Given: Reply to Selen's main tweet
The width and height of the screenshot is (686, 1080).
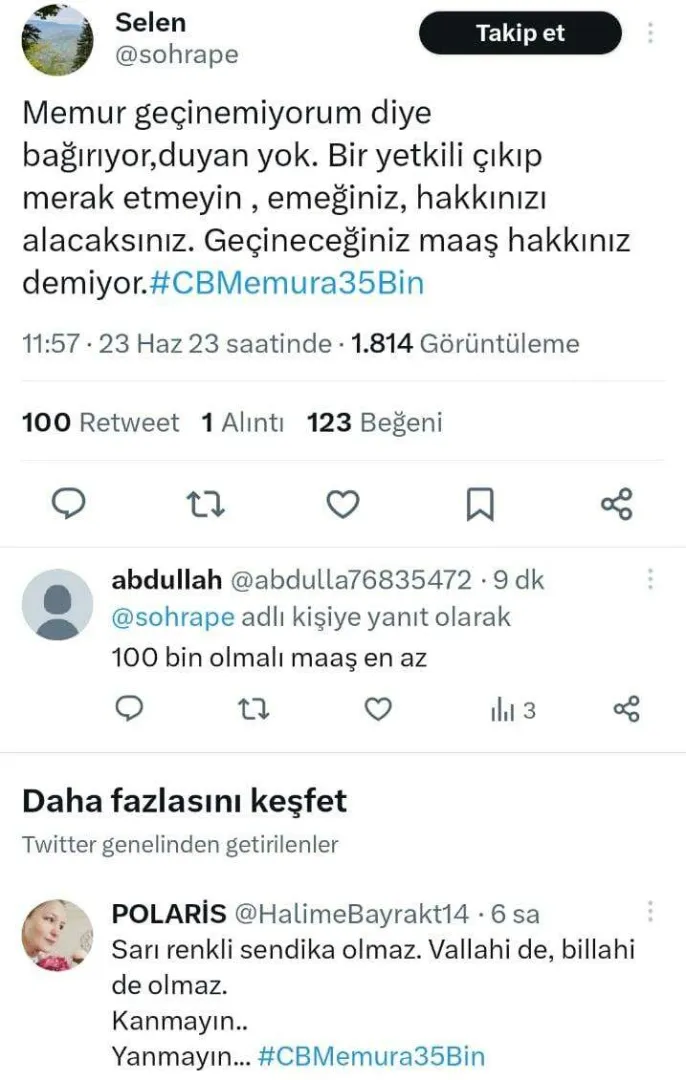Looking at the screenshot, I should click(68, 505).
